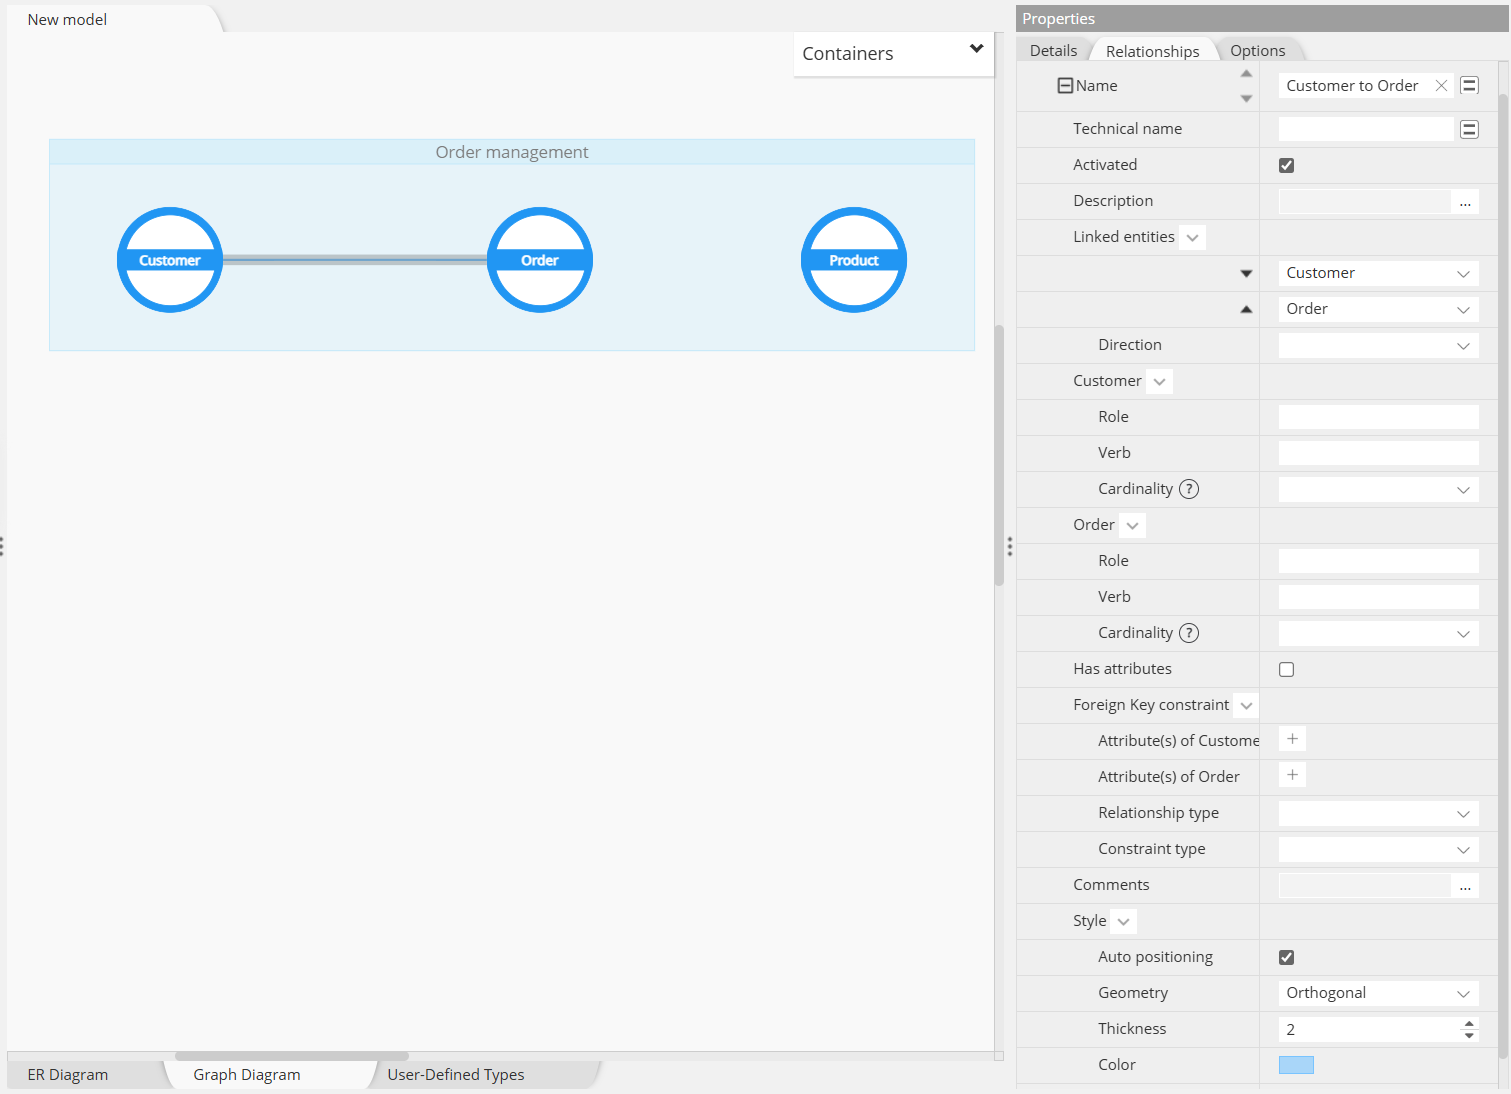This screenshot has height=1094, width=1511.
Task: Switch to the Details tab
Action: click(x=1054, y=49)
